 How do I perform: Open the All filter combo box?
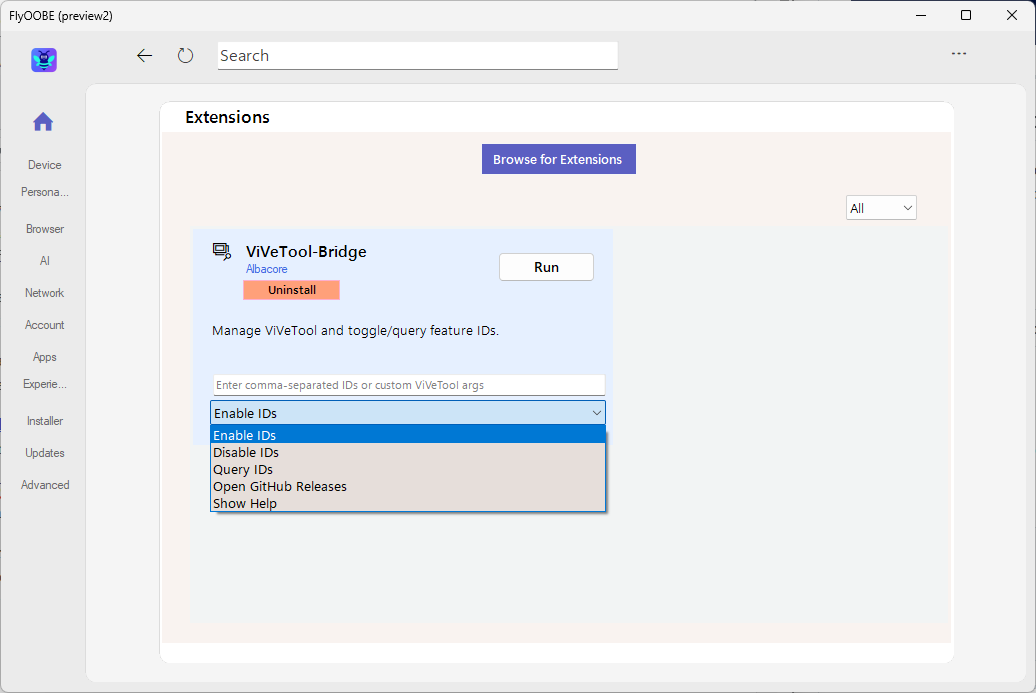(x=880, y=207)
